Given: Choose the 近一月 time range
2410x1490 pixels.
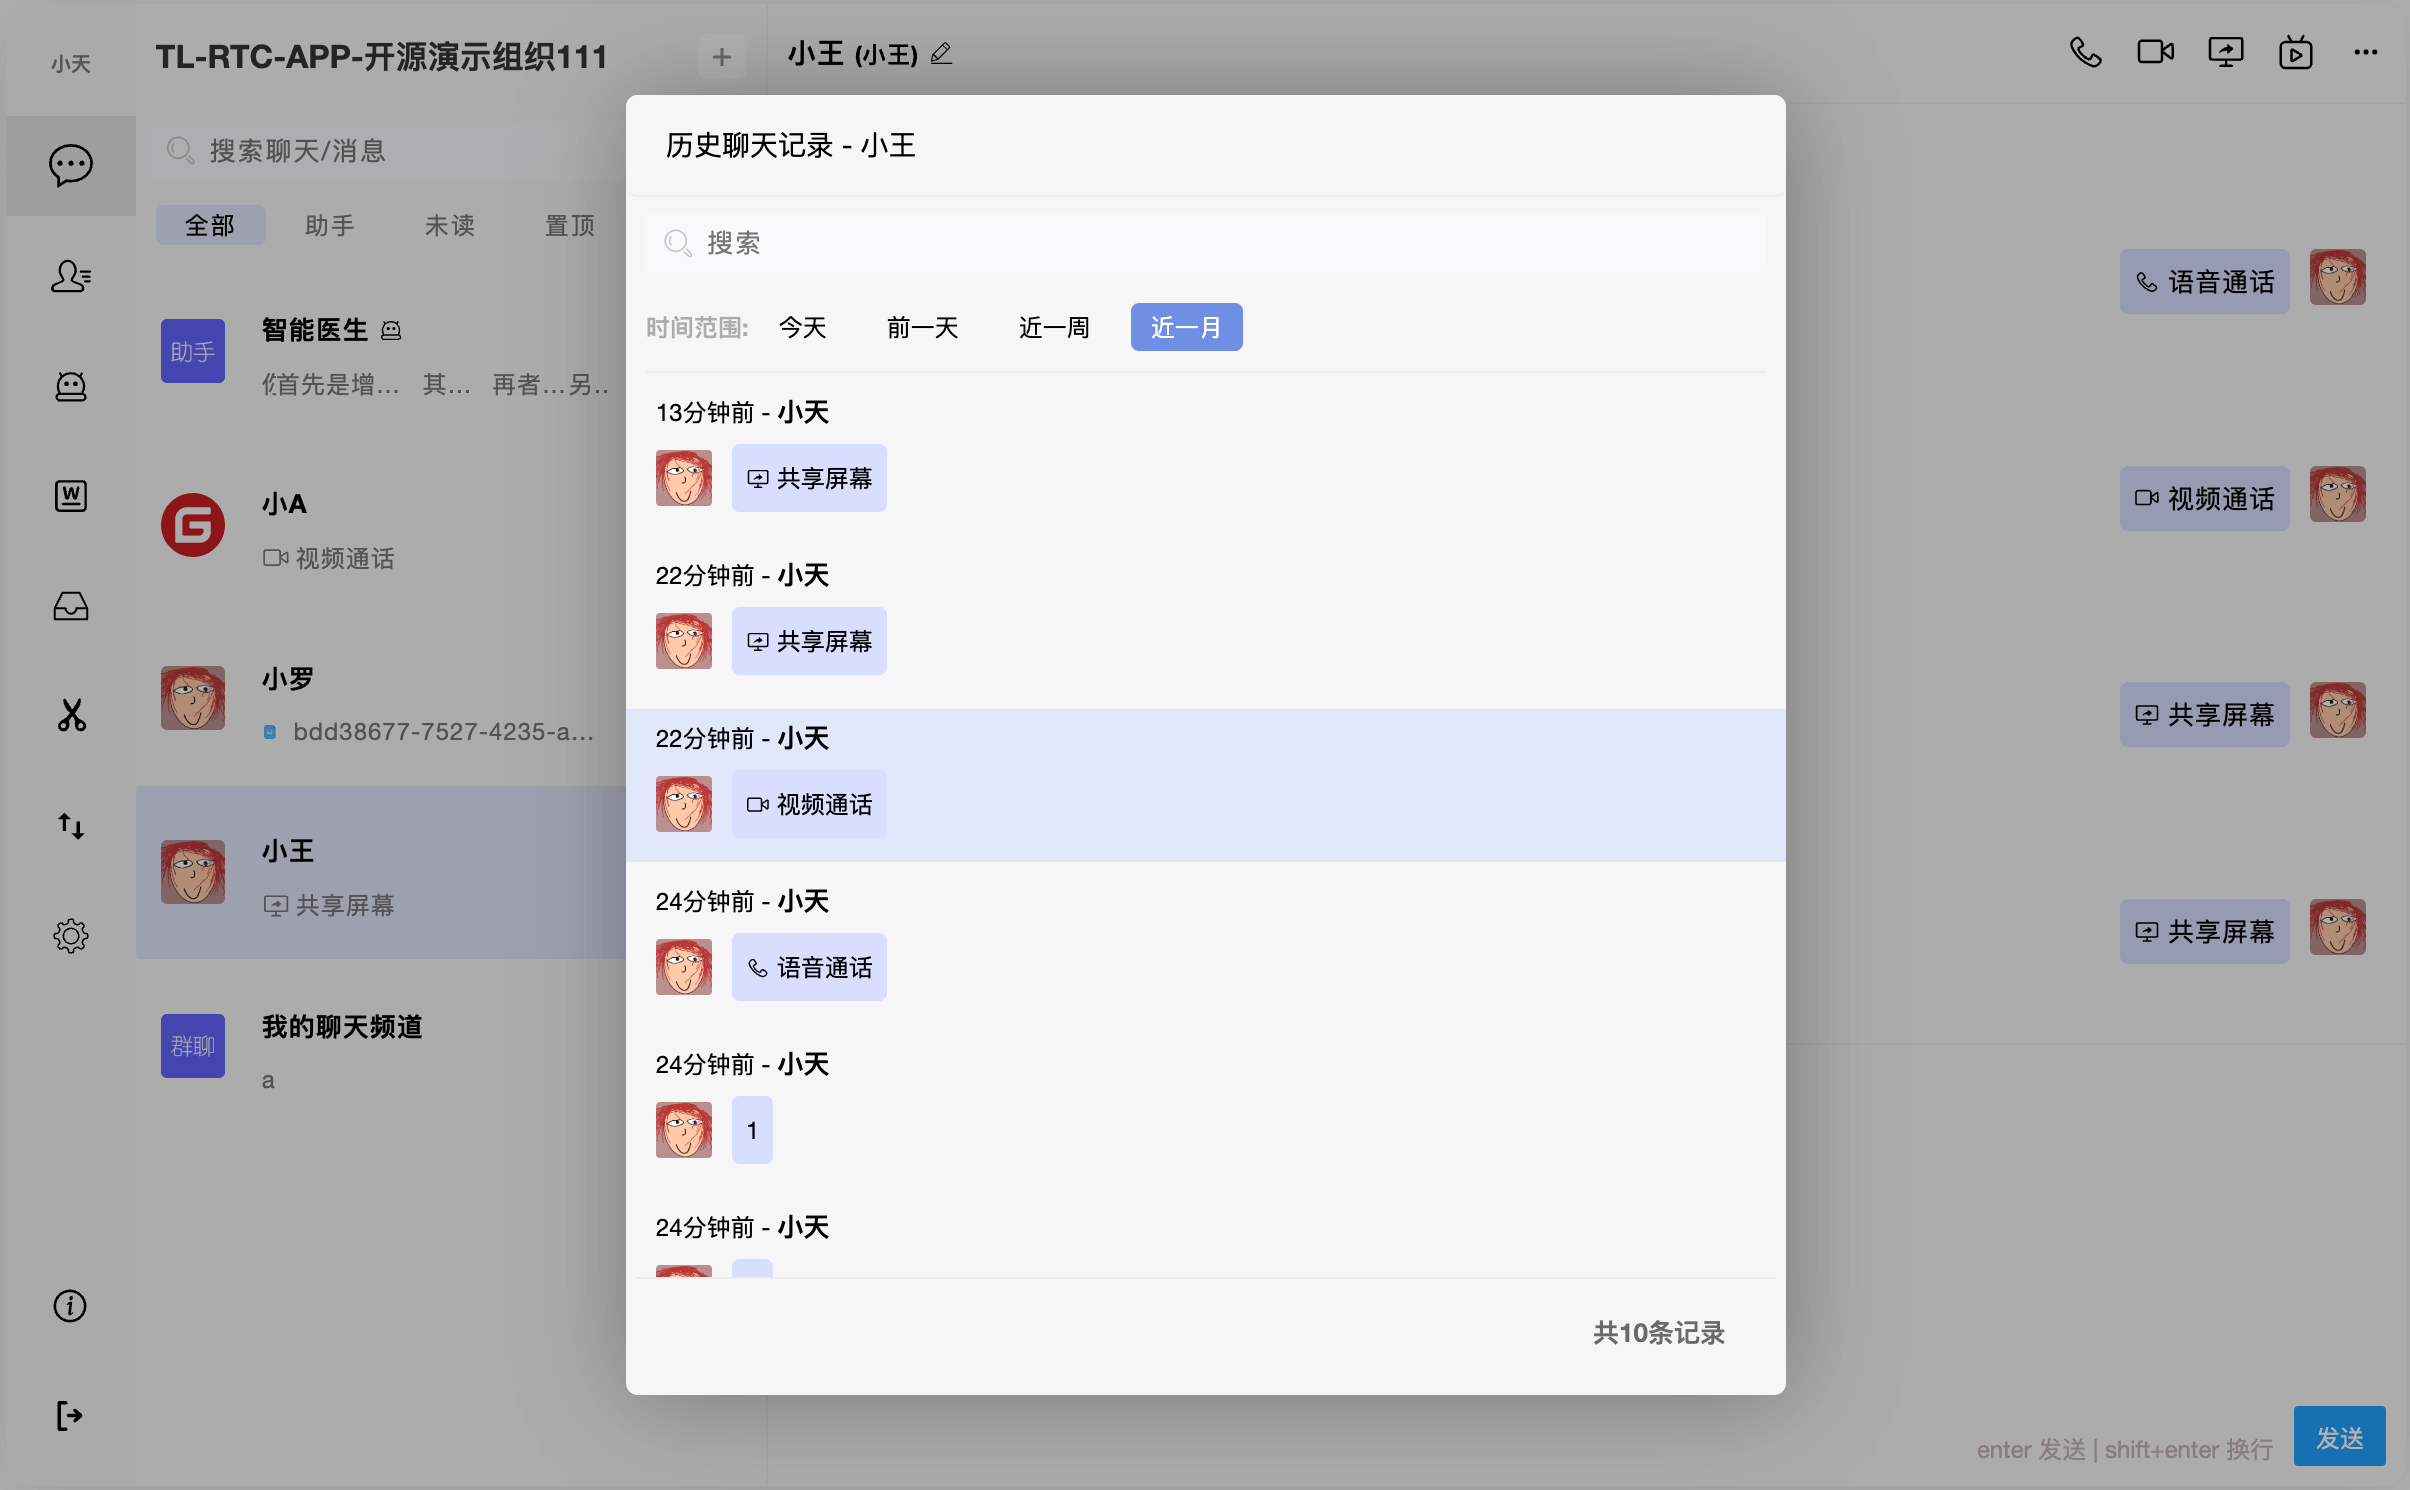Looking at the screenshot, I should coord(1186,327).
